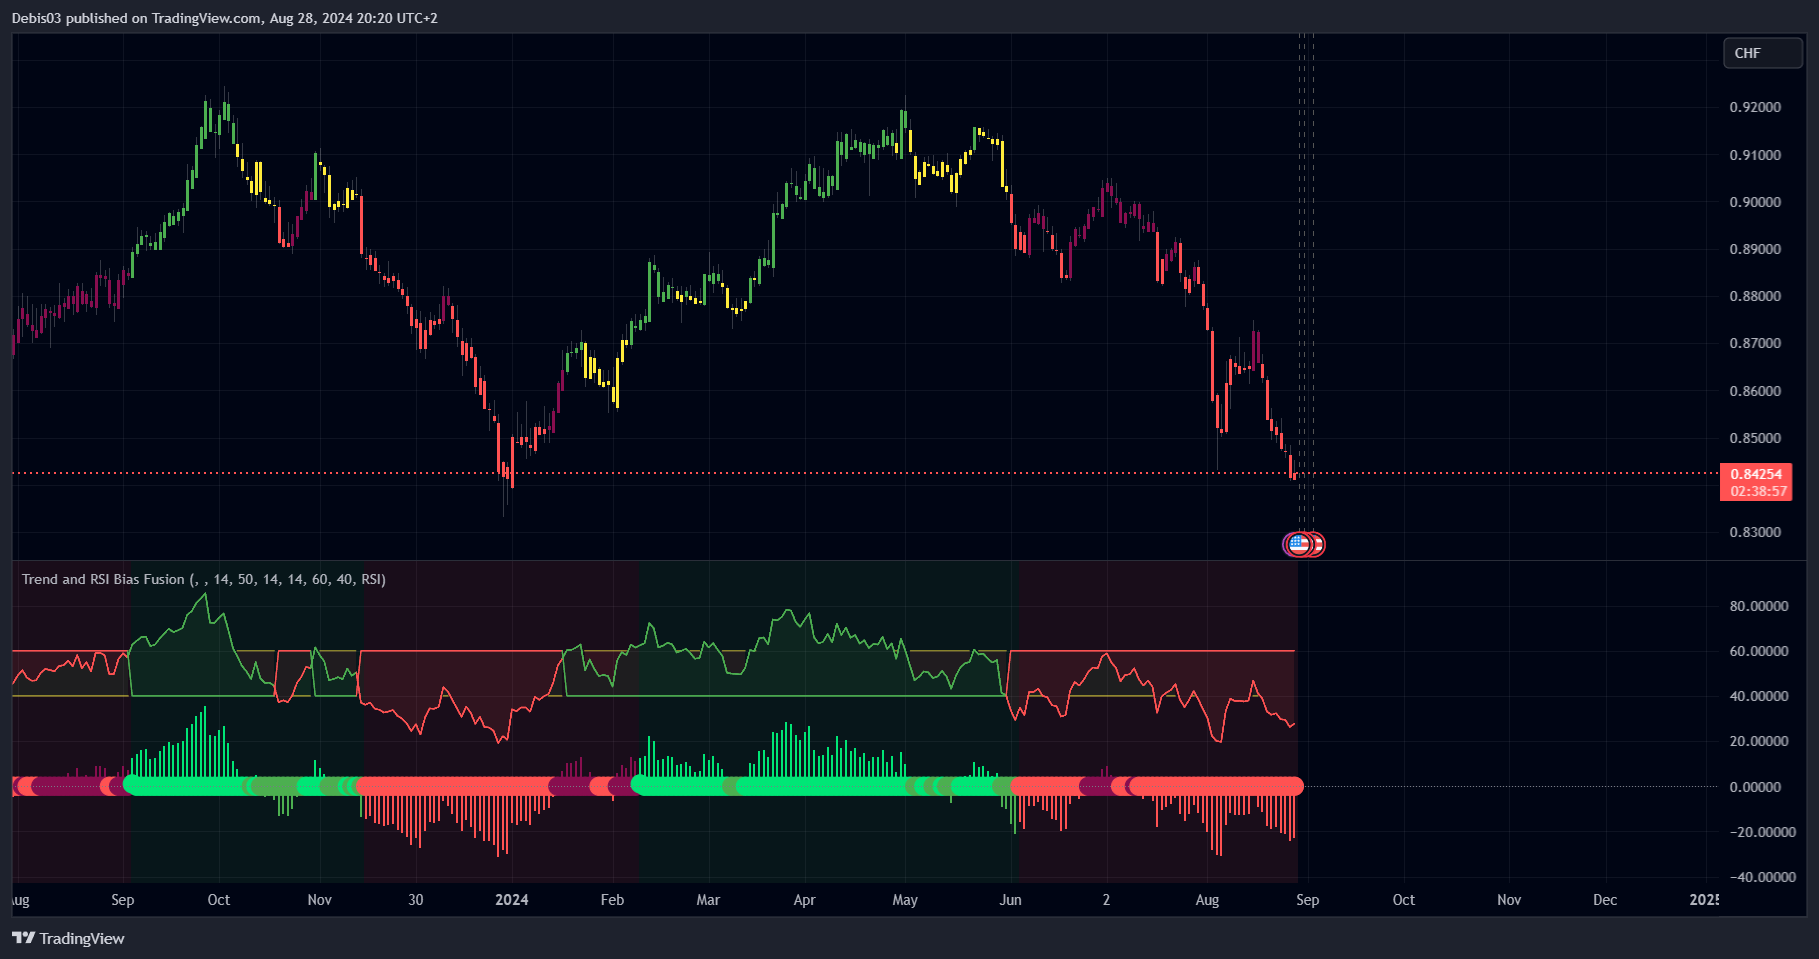Click the Mar label on time axis
Viewport: 1819px width, 959px height.
708,900
